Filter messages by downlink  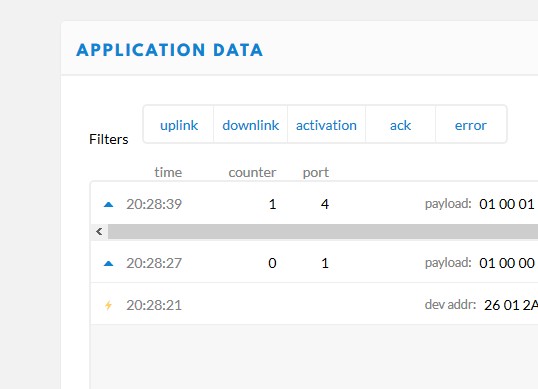(250, 125)
